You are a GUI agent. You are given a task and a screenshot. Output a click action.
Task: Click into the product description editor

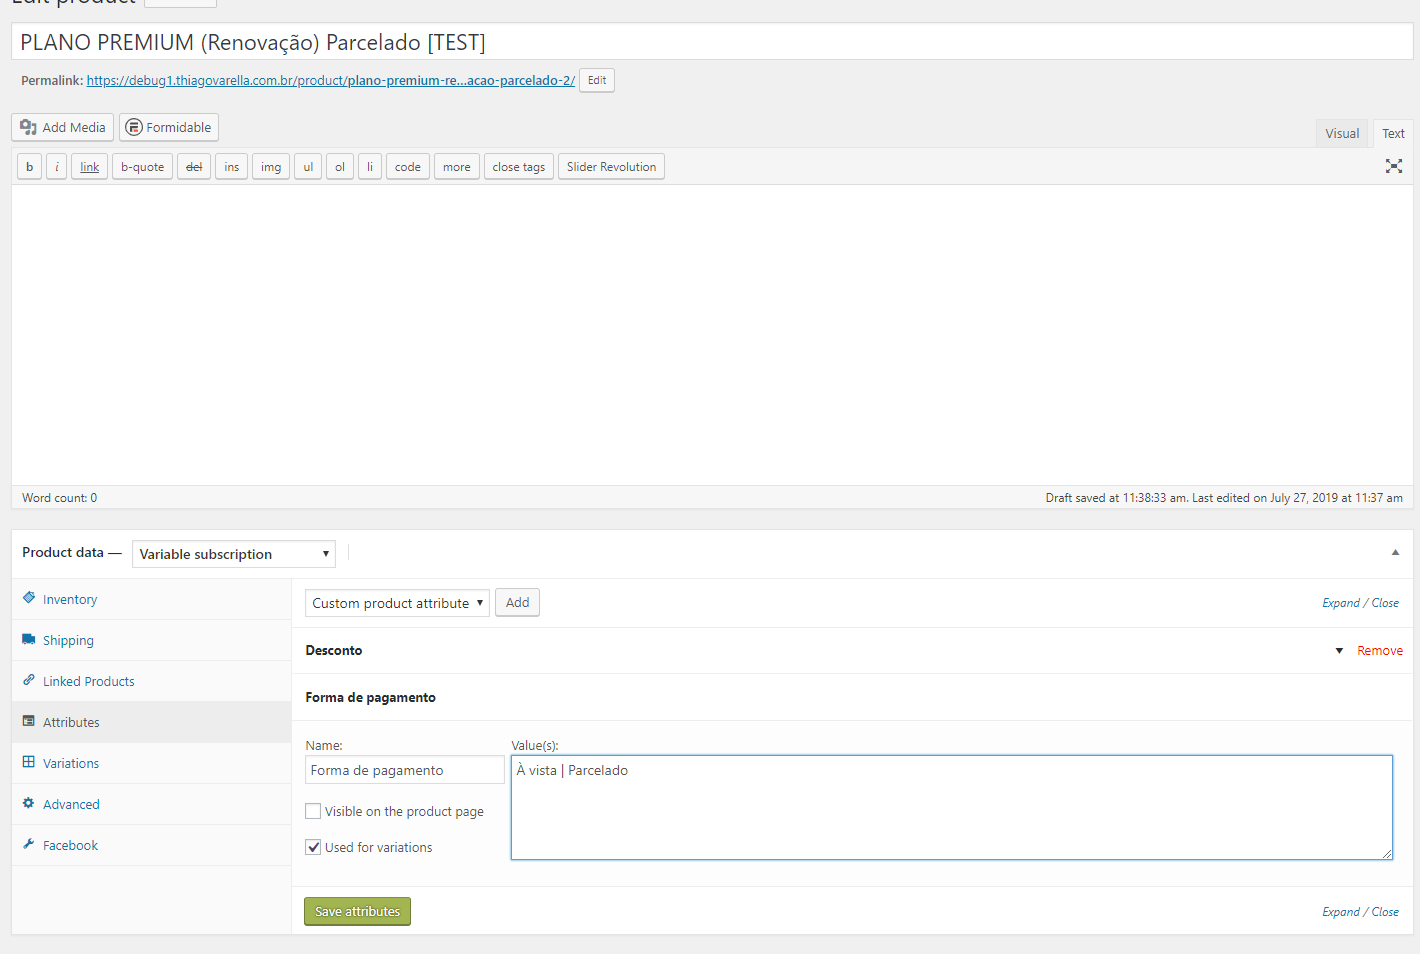(x=712, y=335)
